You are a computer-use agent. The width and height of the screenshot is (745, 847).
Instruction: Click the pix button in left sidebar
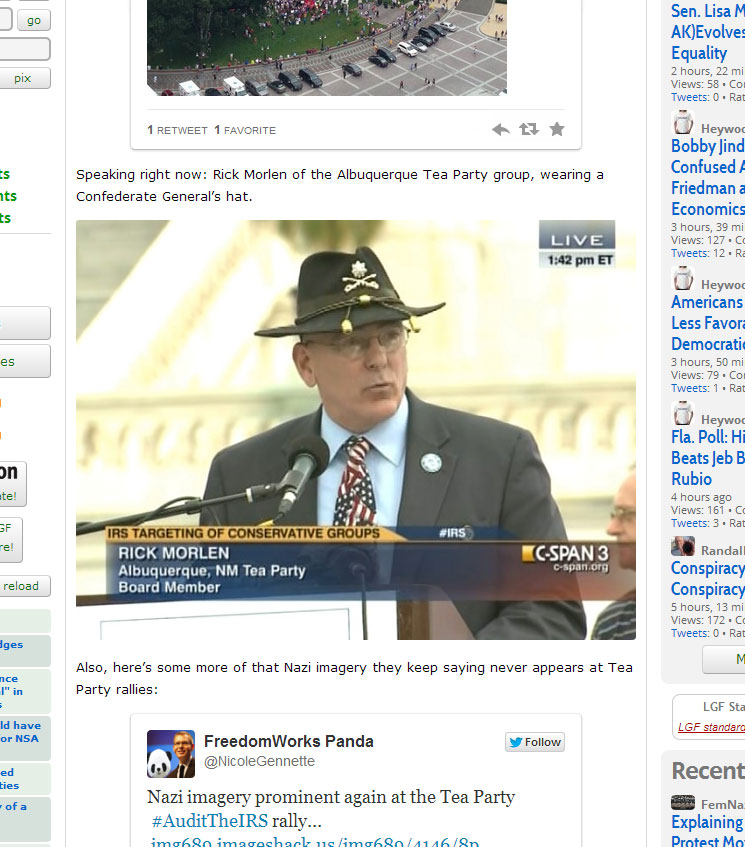(x=23, y=78)
